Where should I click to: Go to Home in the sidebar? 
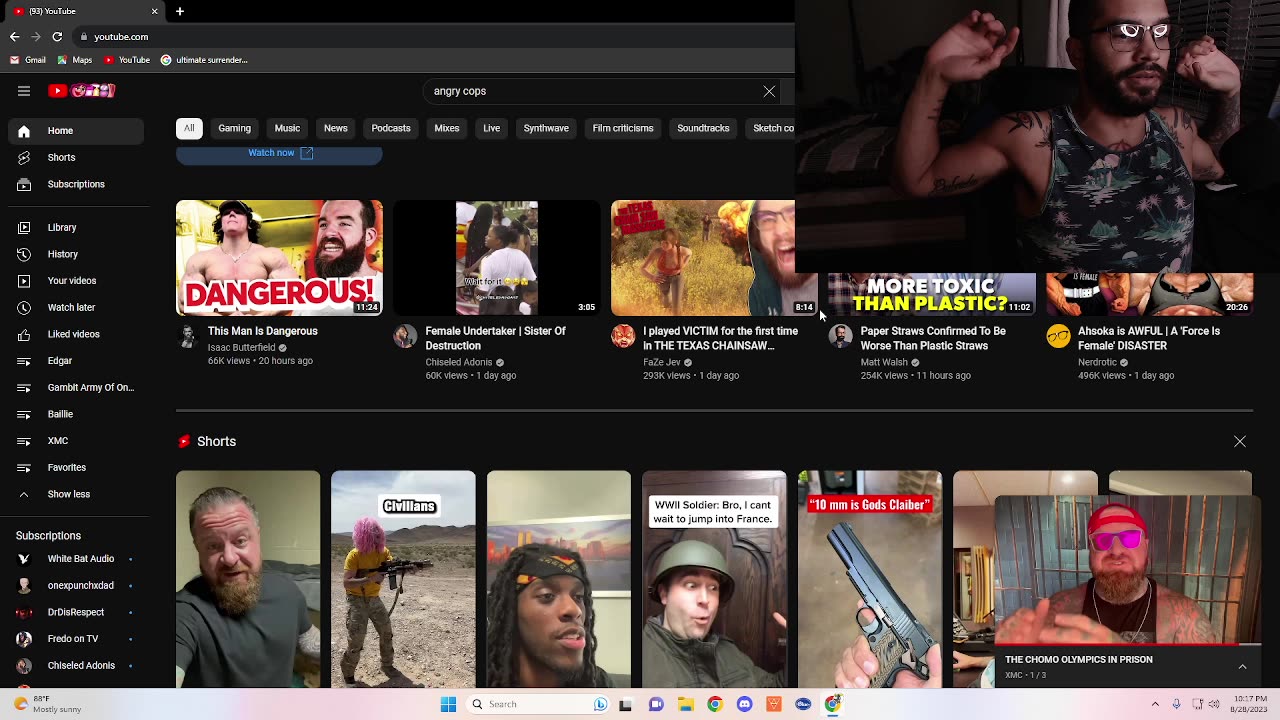(x=76, y=131)
